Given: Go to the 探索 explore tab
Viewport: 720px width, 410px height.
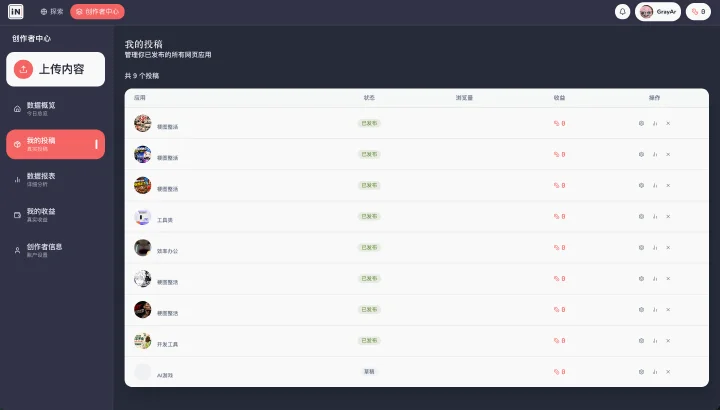Looking at the screenshot, I should coord(52,12).
